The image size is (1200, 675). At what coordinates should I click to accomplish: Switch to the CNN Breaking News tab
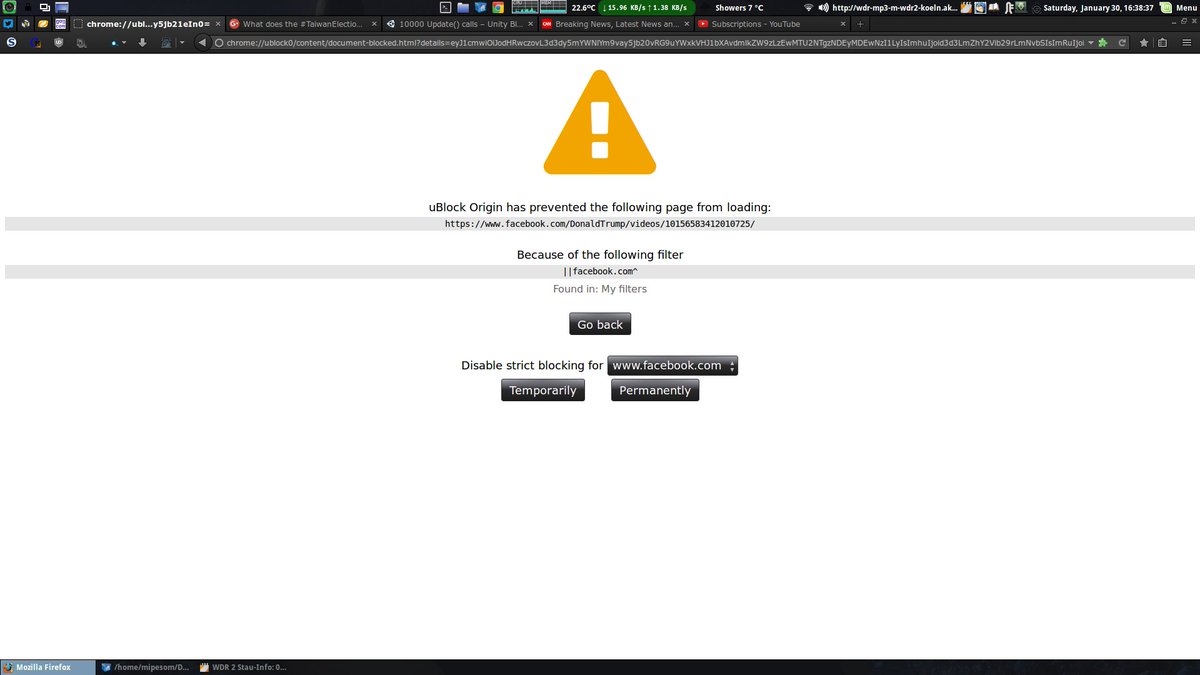click(x=616, y=24)
